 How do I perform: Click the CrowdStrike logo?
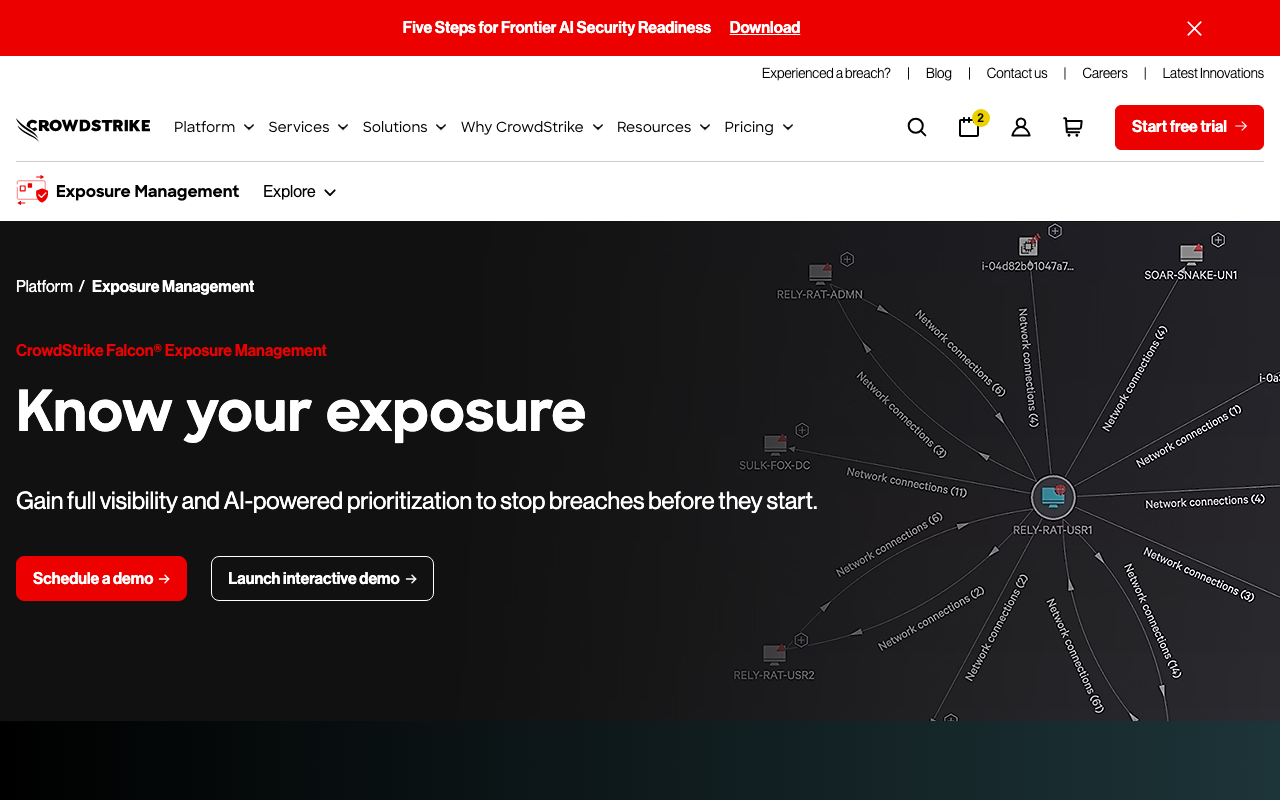click(x=83, y=128)
